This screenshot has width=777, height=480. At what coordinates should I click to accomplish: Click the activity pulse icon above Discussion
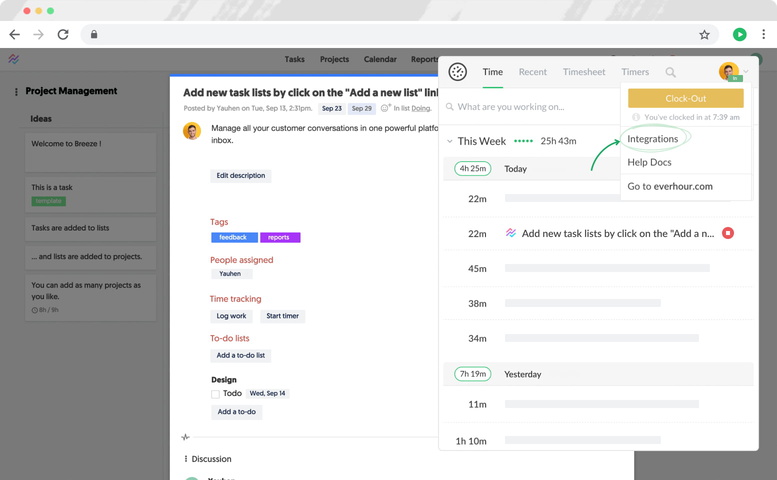click(185, 437)
